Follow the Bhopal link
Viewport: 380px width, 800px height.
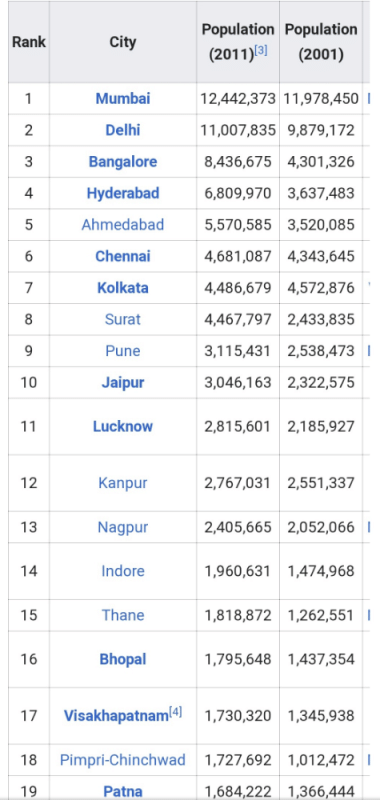[x=123, y=659]
